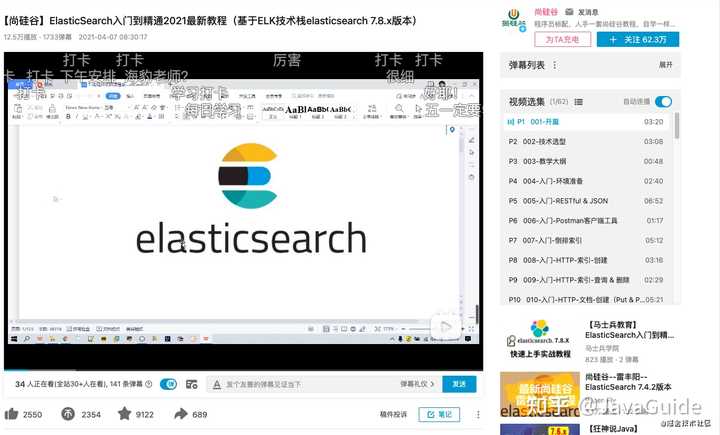Image resolution: width=720 pixels, height=435 pixels.
Task: Select episode P4 004-入门-环境准备
Action: (x=585, y=181)
